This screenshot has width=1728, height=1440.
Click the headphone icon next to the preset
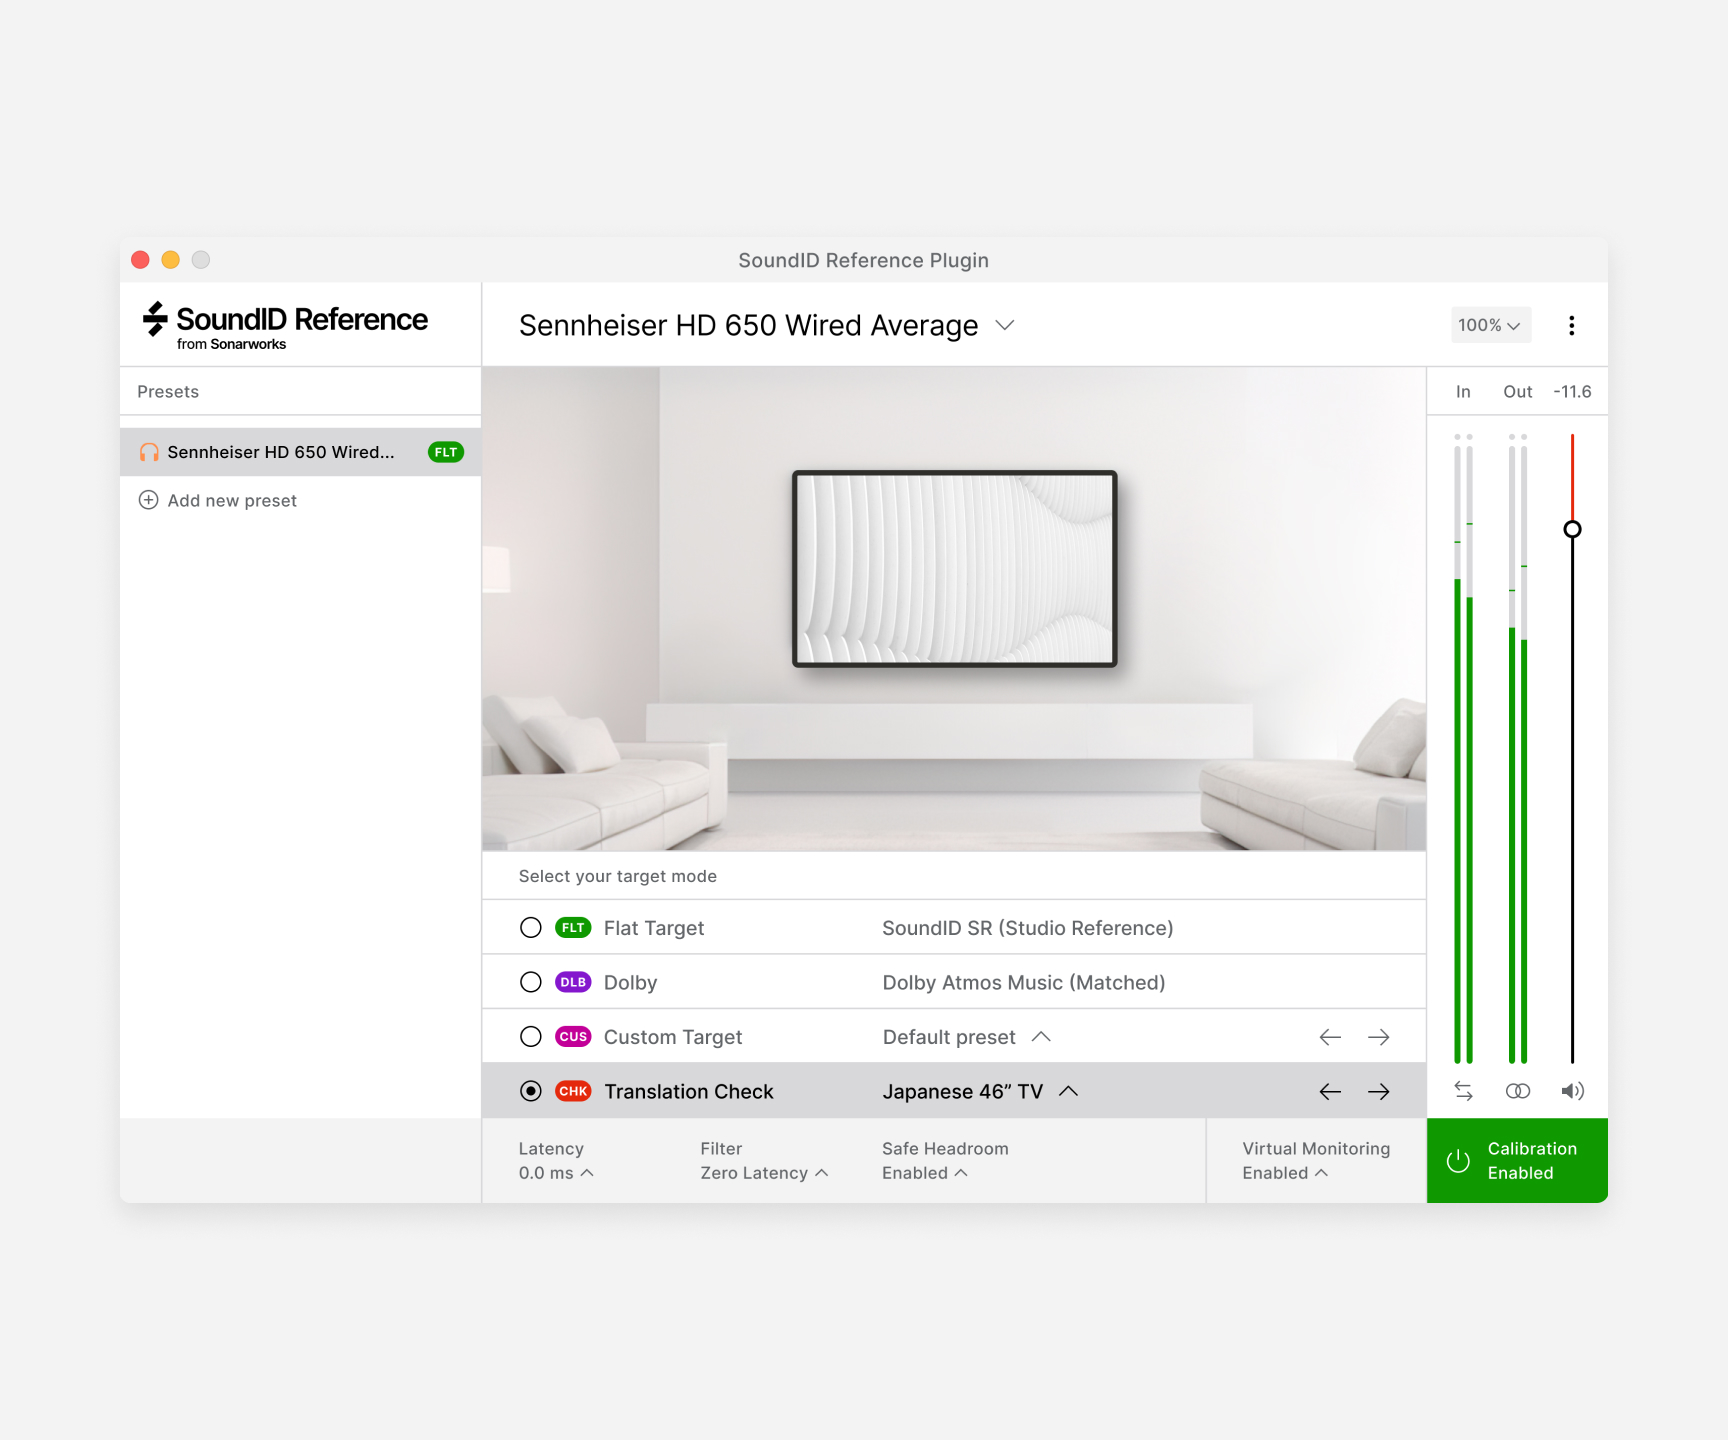pos(148,452)
